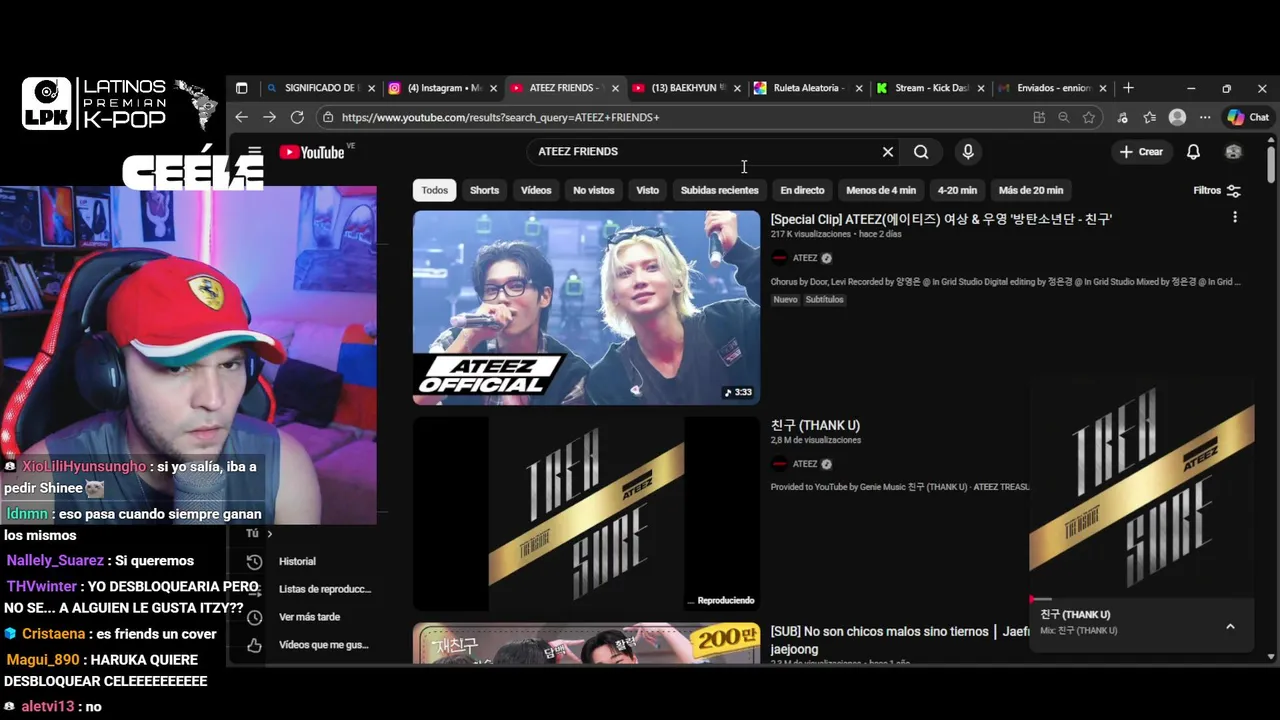Image resolution: width=1280 pixels, height=720 pixels.
Task: Select the Menos de 4 min chip
Action: pyautogui.click(x=881, y=190)
